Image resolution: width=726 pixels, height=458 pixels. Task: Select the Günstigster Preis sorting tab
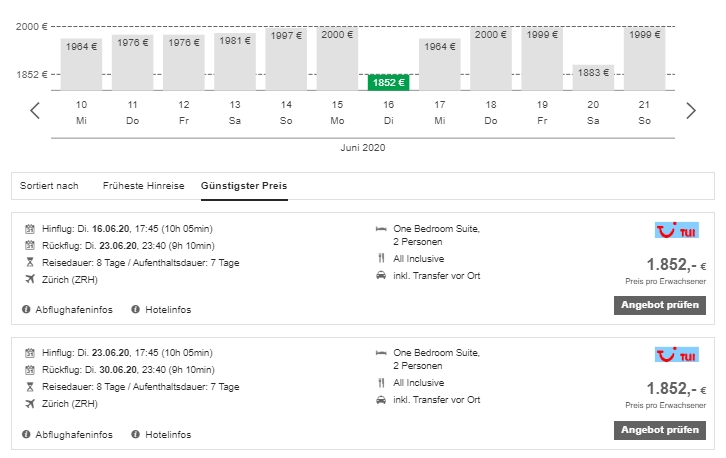point(244,186)
